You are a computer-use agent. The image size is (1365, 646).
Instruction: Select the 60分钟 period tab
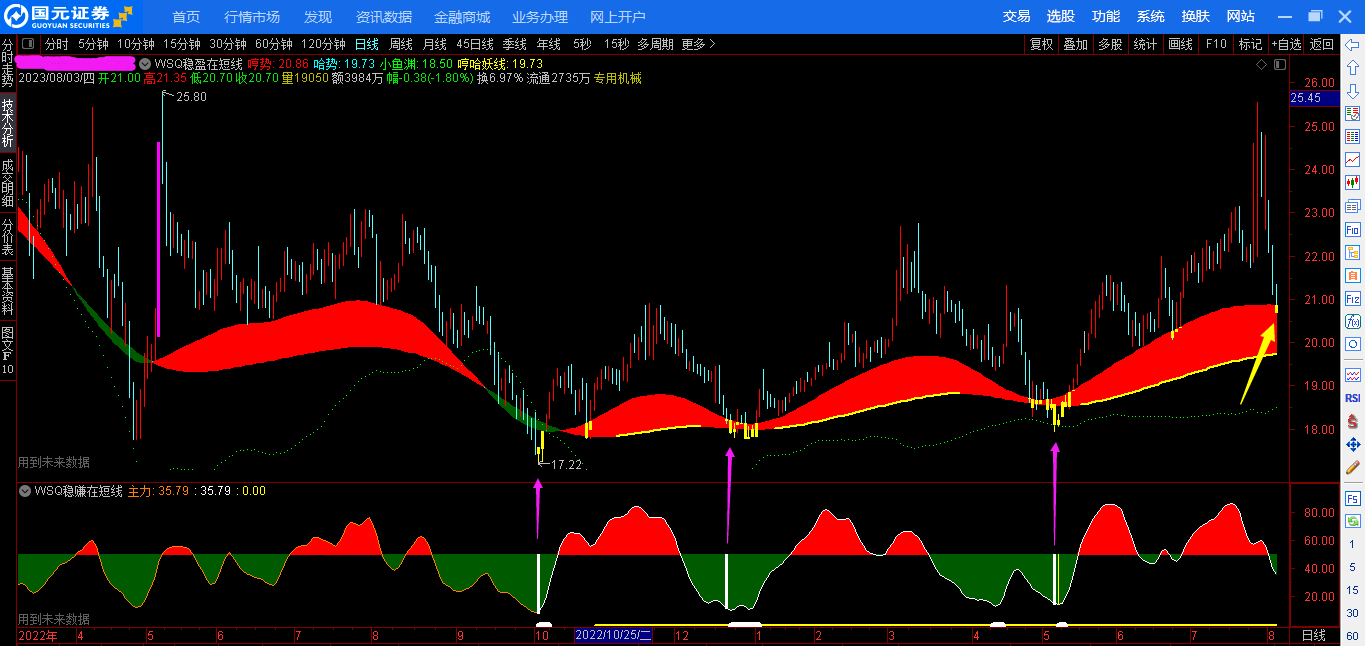click(x=274, y=44)
